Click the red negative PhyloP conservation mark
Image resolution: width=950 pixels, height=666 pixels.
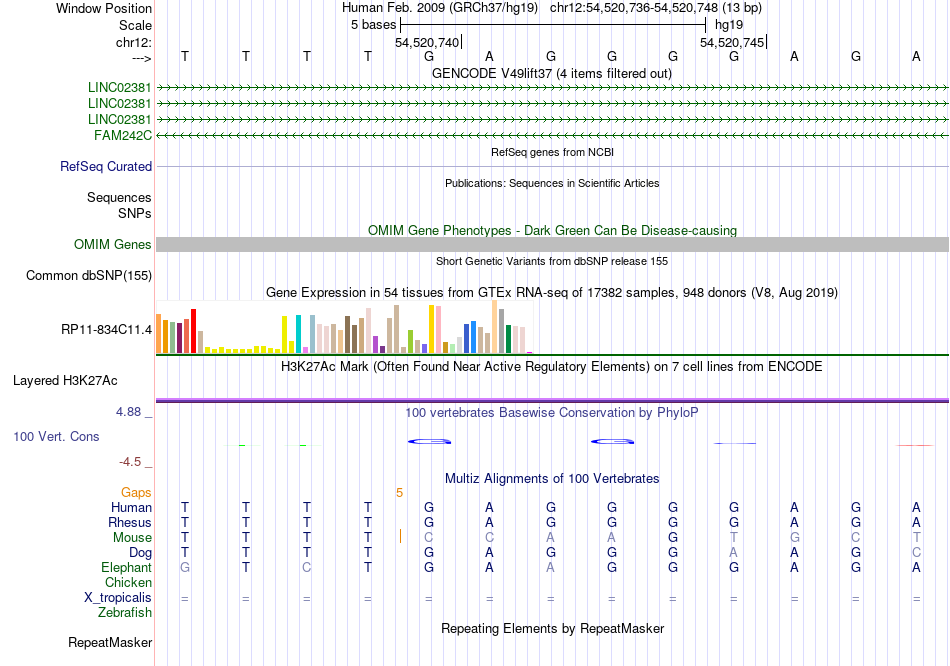coord(915,445)
